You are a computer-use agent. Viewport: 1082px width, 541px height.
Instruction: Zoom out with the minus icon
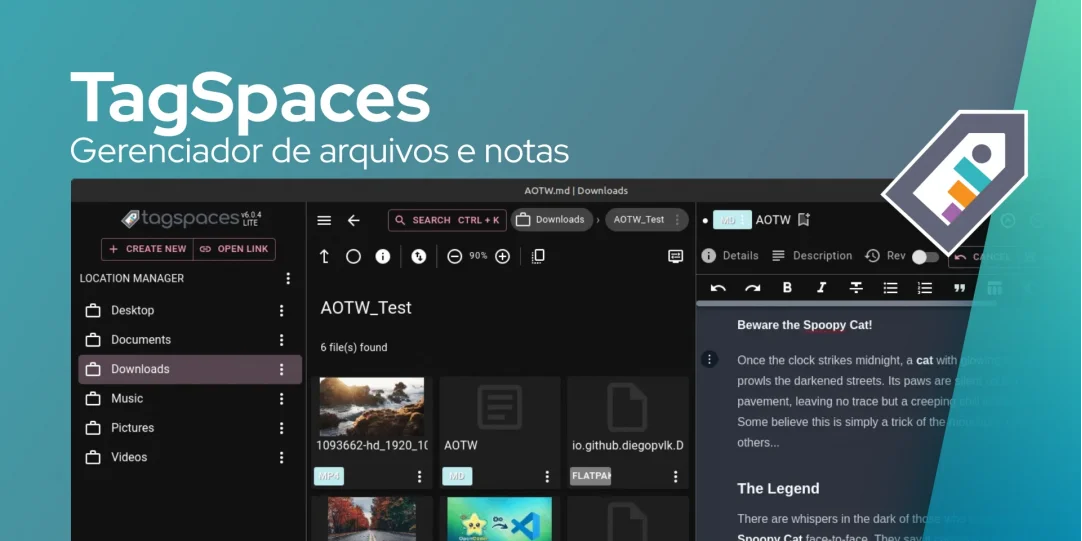click(454, 257)
